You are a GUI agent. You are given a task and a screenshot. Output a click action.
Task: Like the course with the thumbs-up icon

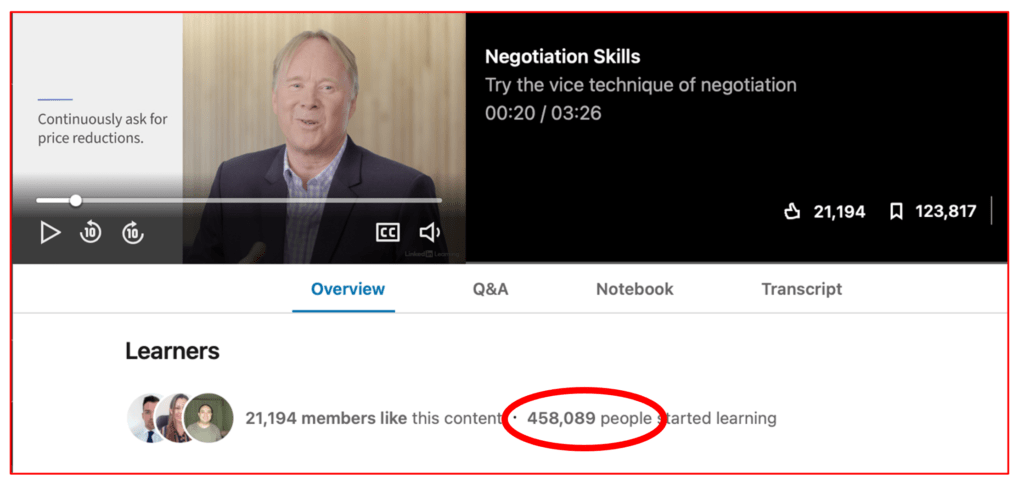793,211
